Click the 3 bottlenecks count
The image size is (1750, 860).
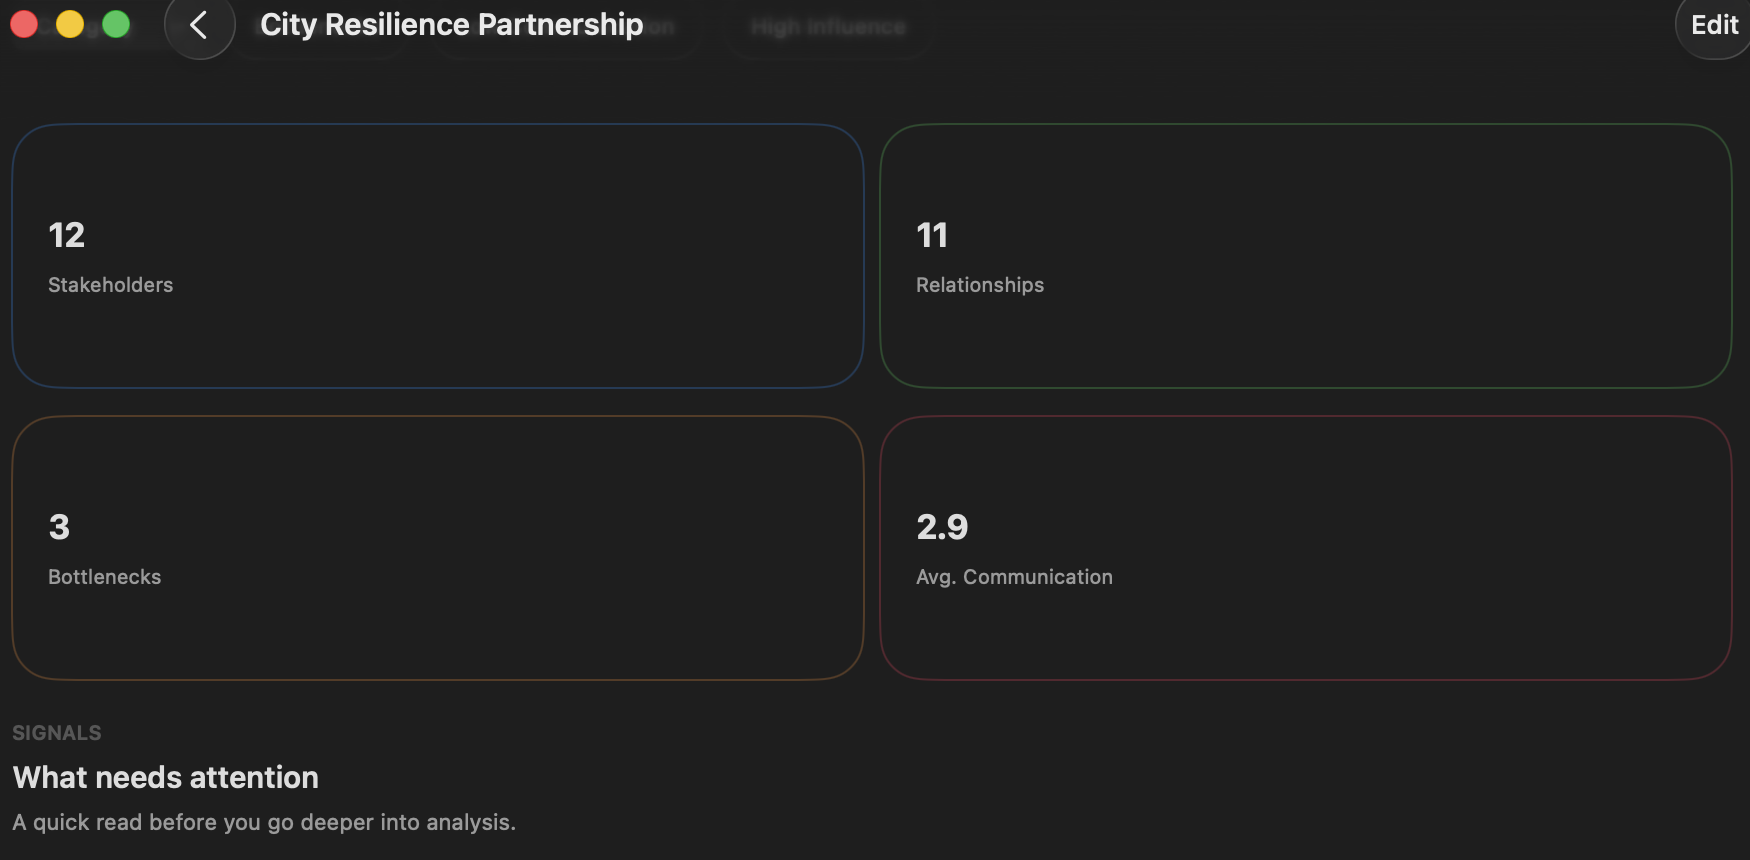click(x=60, y=527)
